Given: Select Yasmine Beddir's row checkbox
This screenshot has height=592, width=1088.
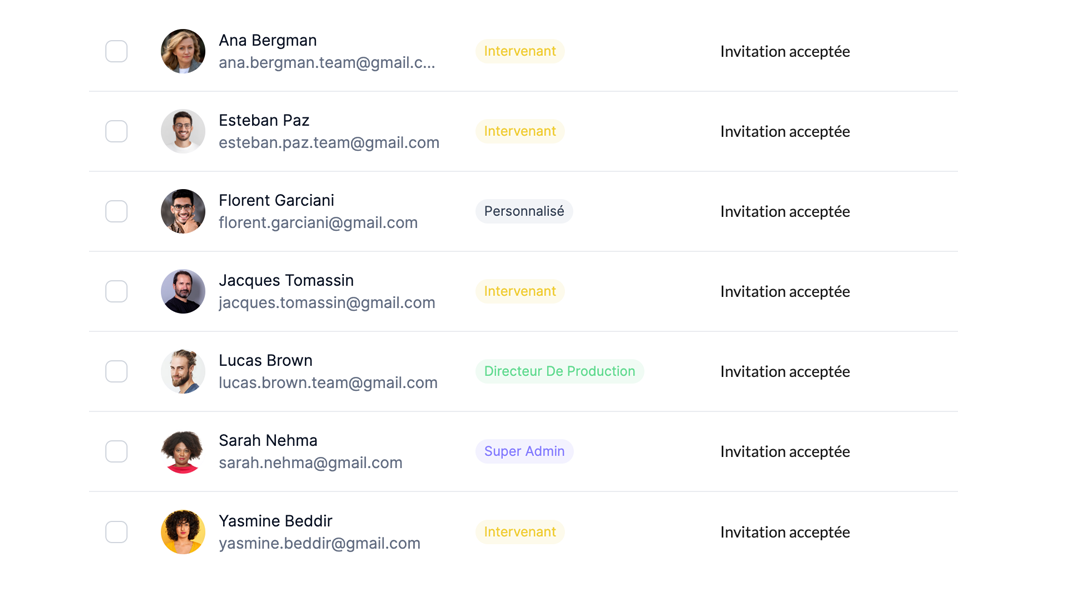Looking at the screenshot, I should (117, 532).
